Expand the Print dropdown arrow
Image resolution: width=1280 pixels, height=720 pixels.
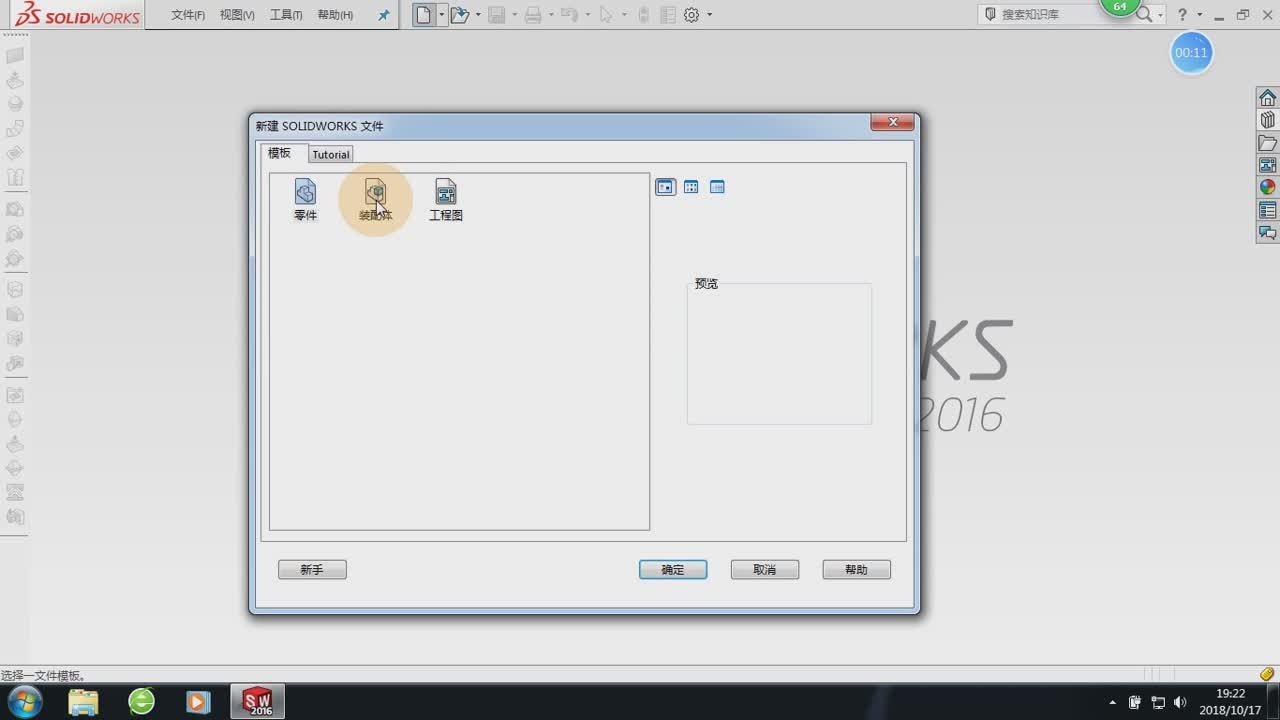point(550,15)
